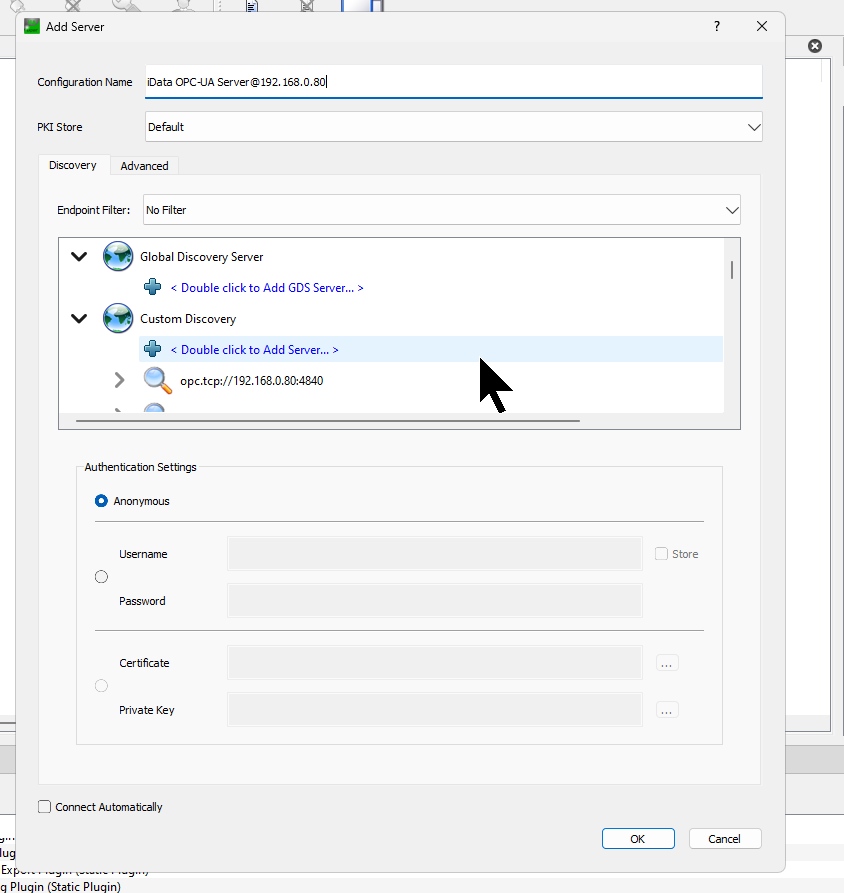Click the help question mark in title bar

tap(717, 26)
